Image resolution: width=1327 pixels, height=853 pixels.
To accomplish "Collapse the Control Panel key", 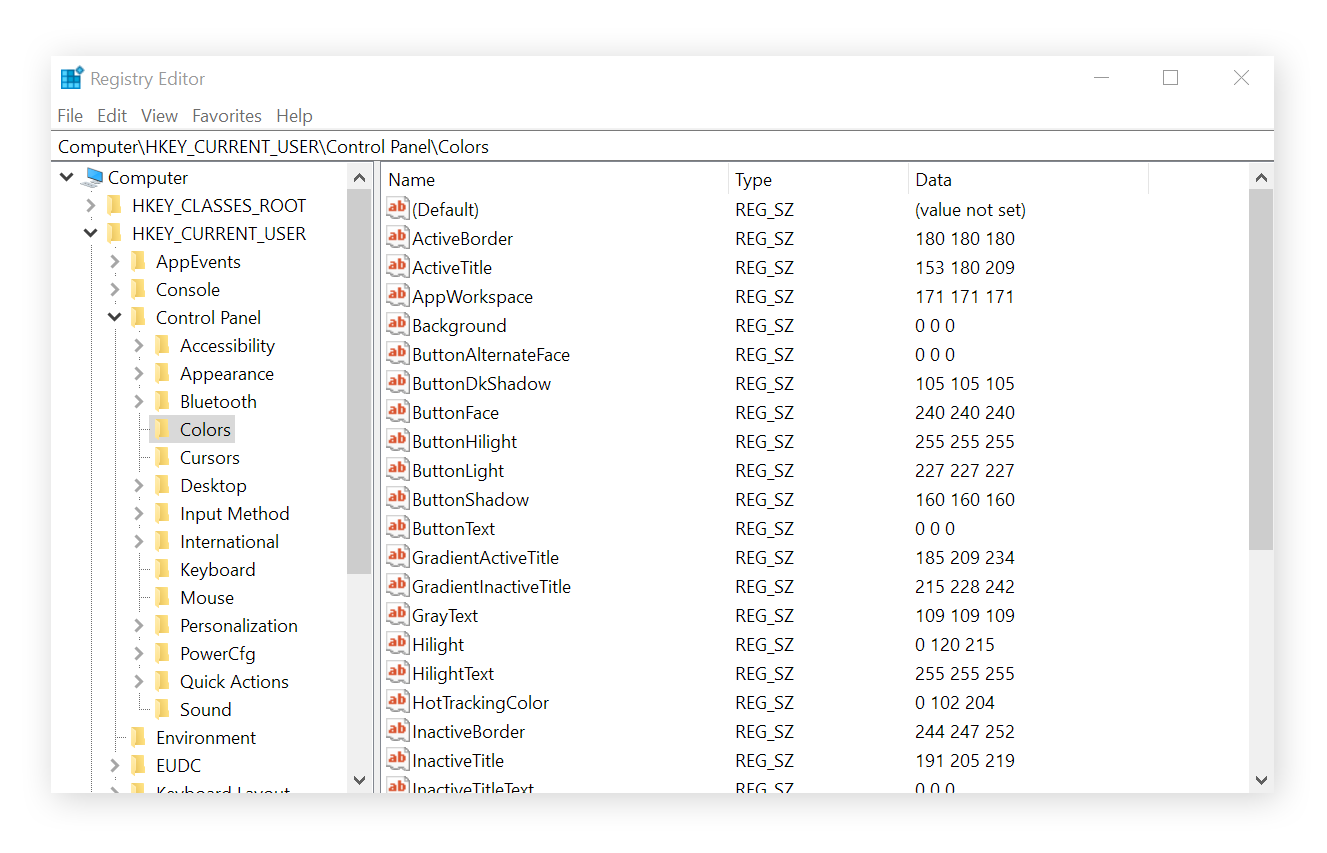I will [x=114, y=317].
